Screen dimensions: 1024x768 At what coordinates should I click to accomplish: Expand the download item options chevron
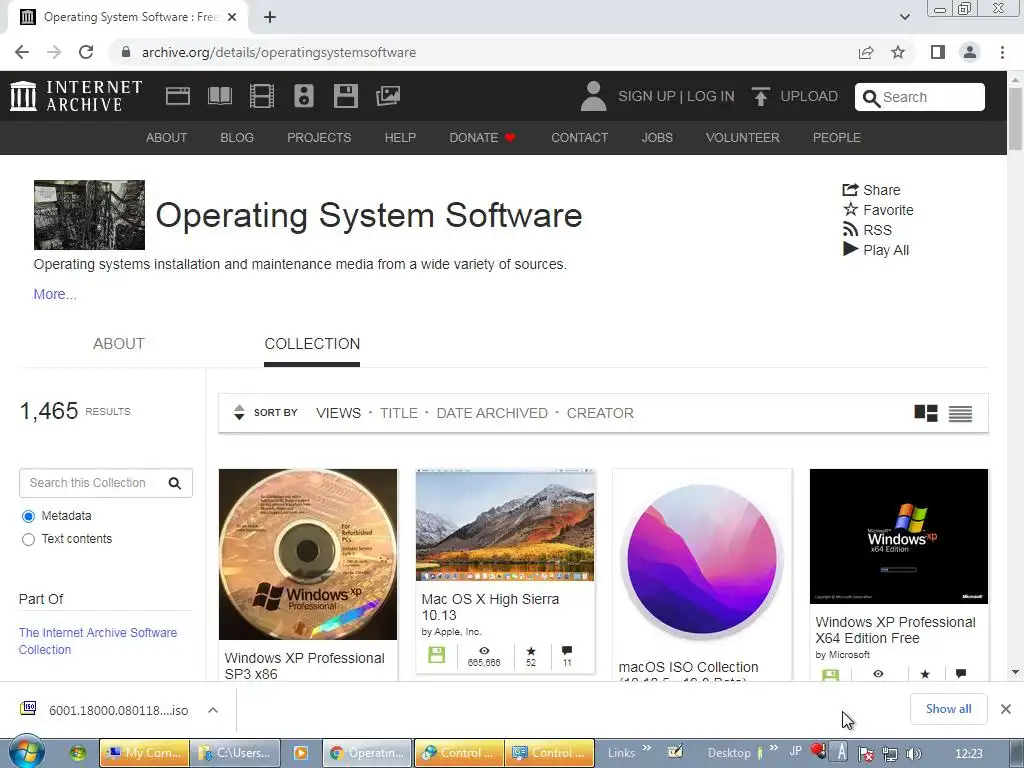(x=213, y=710)
